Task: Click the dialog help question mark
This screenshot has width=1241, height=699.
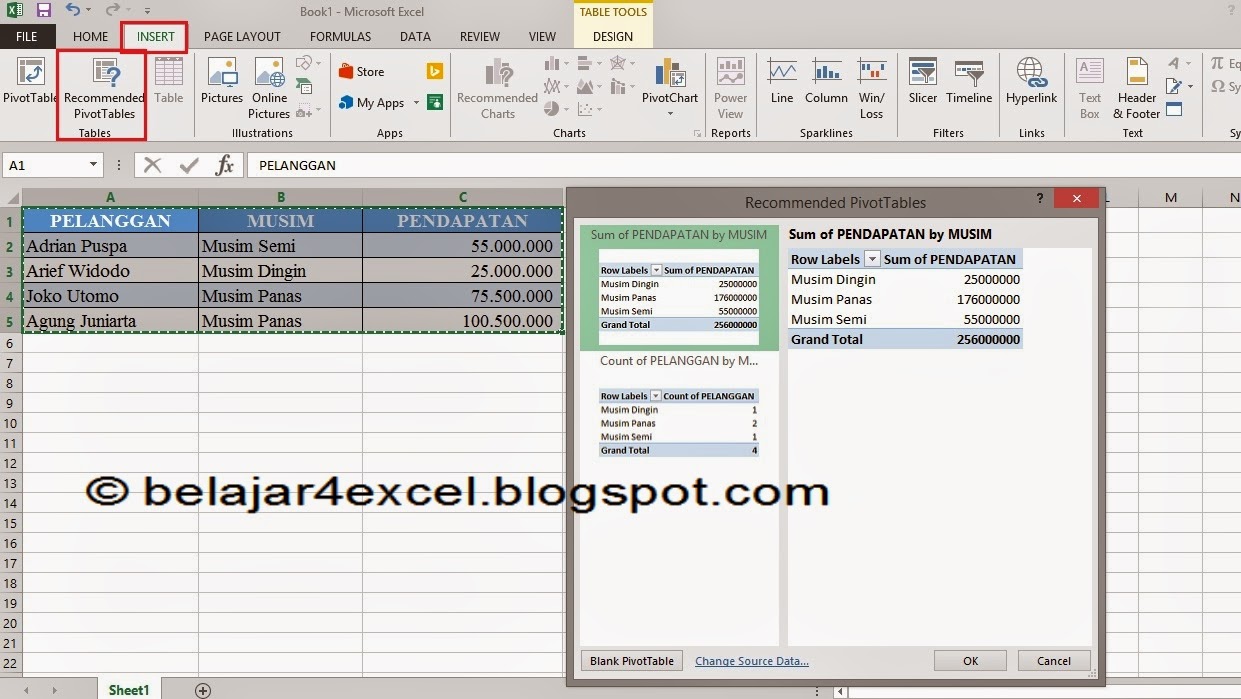Action: click(x=1040, y=199)
